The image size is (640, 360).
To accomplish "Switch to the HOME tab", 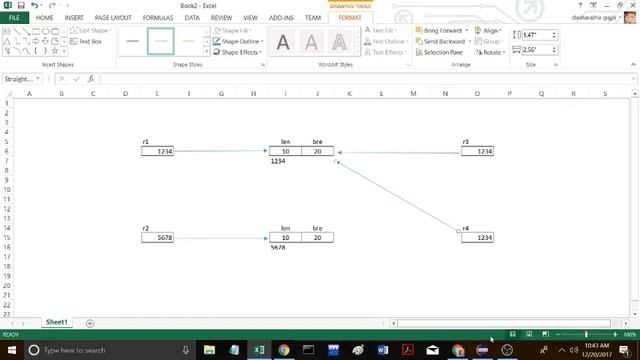I will point(44,18).
